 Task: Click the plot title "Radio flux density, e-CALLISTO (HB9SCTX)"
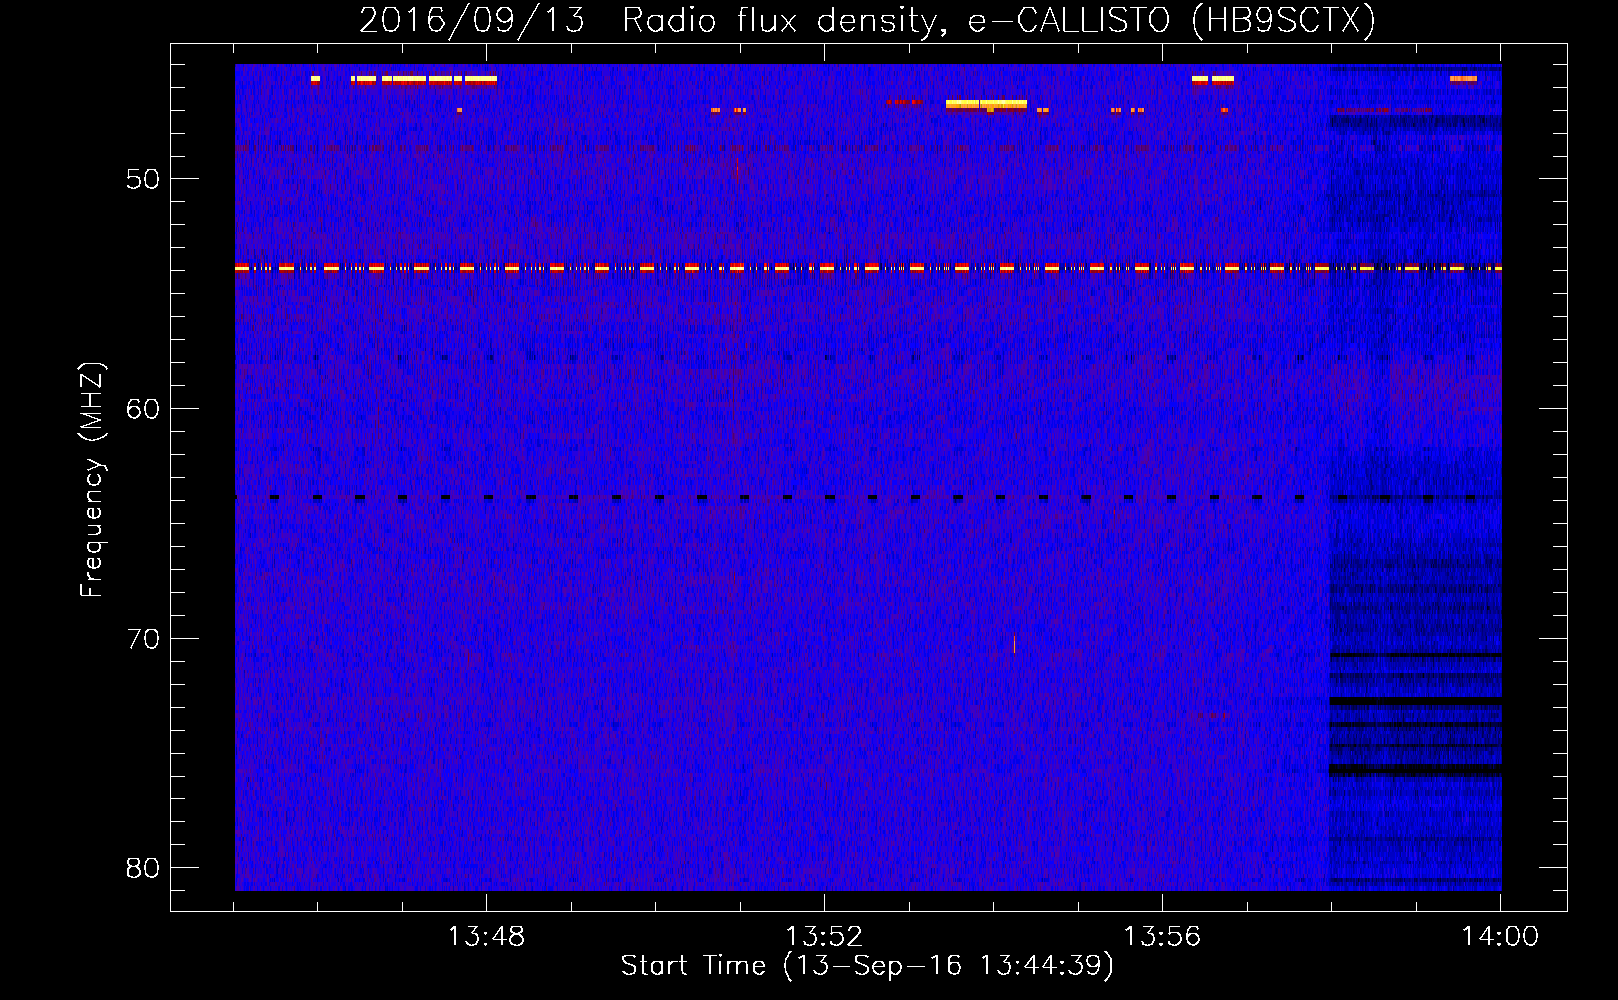click(x=998, y=20)
